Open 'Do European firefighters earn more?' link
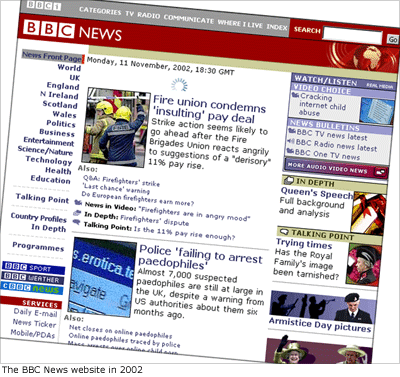 (x=137, y=199)
